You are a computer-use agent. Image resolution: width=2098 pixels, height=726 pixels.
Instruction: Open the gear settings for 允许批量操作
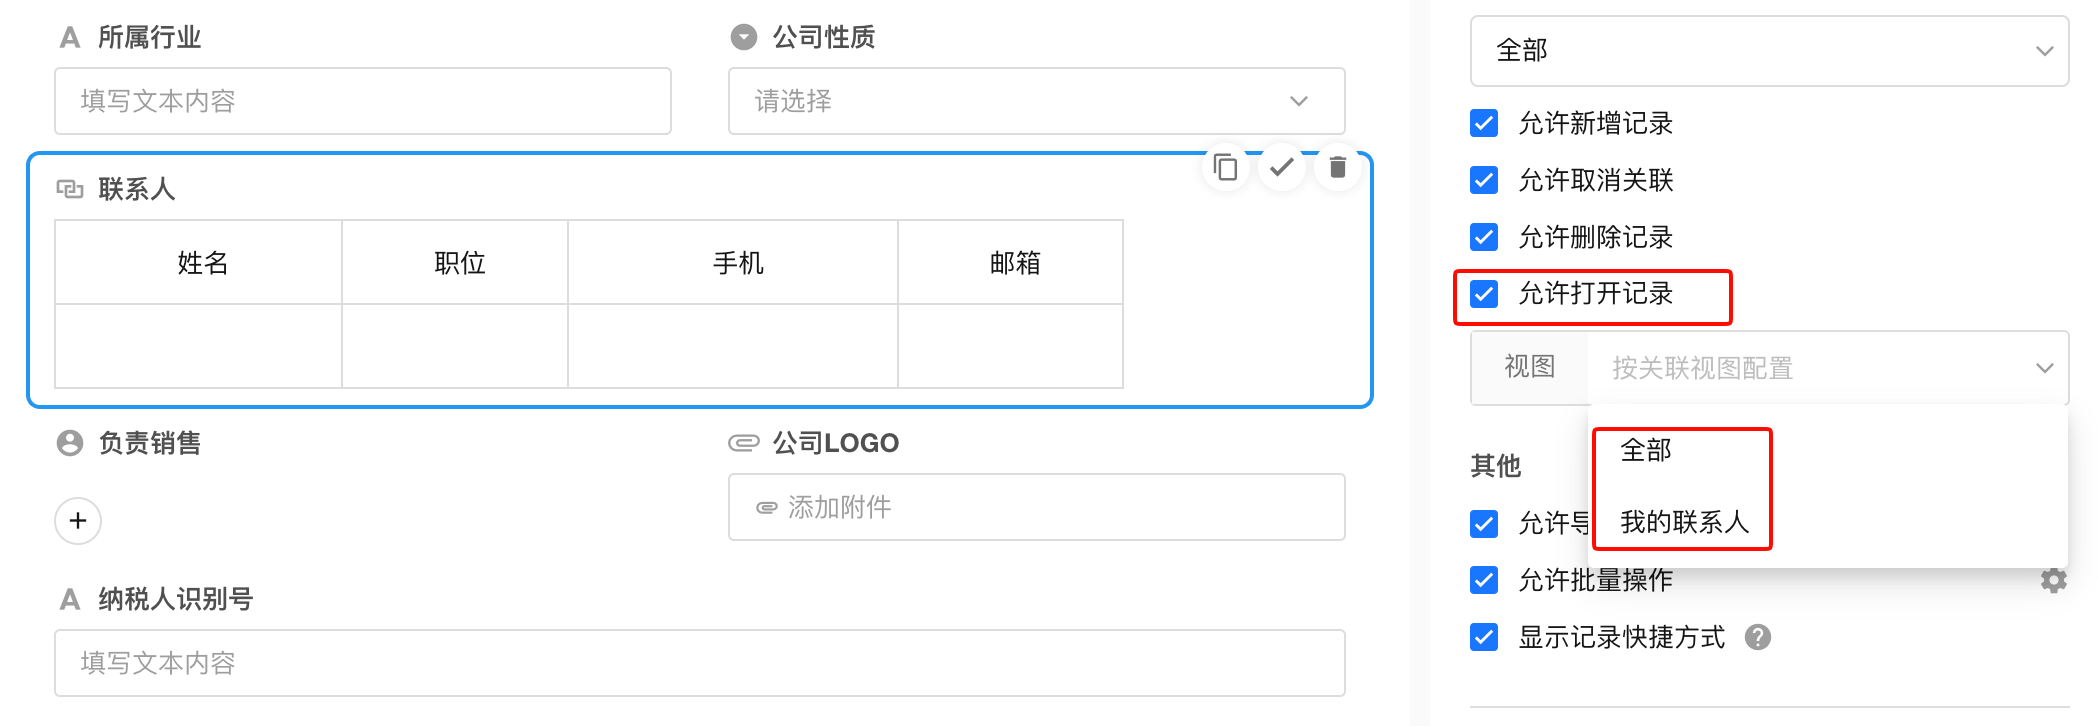(x=2053, y=580)
